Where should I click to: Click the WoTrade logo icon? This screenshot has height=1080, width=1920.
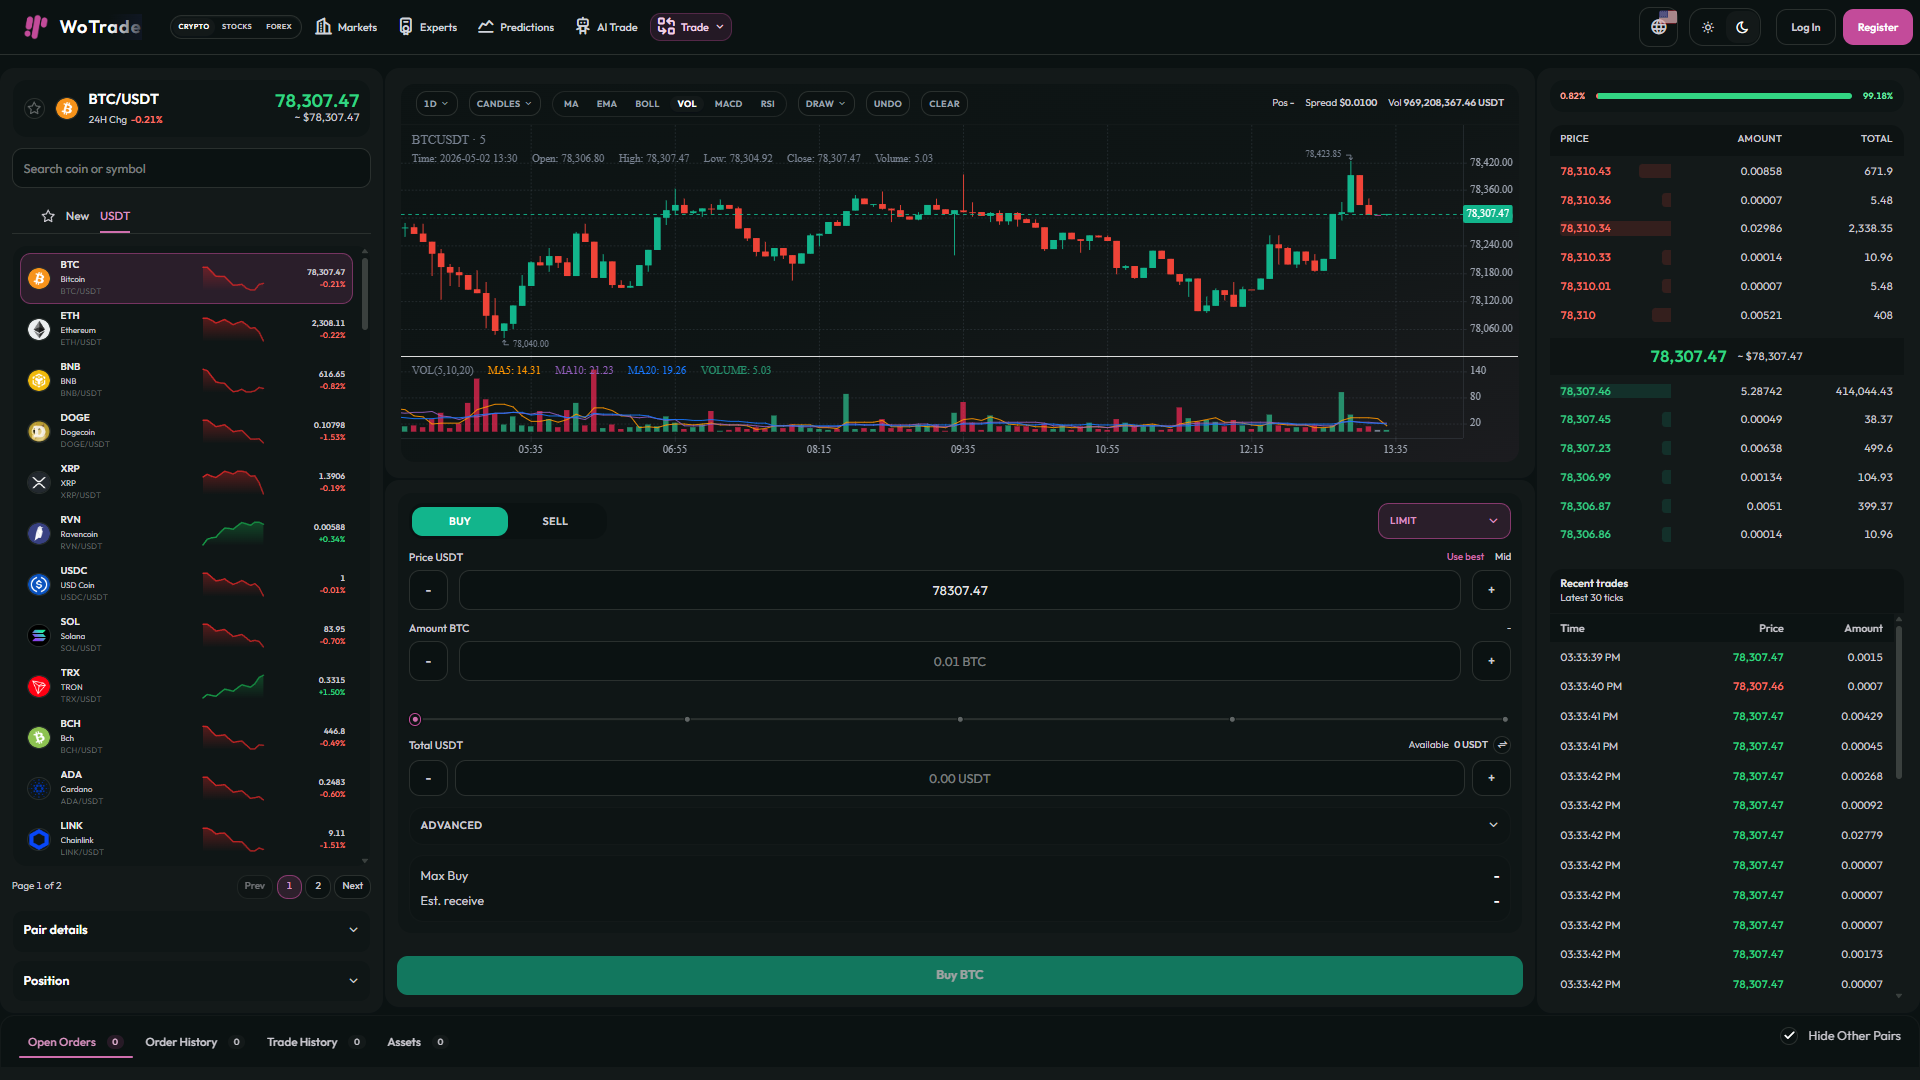(36, 27)
